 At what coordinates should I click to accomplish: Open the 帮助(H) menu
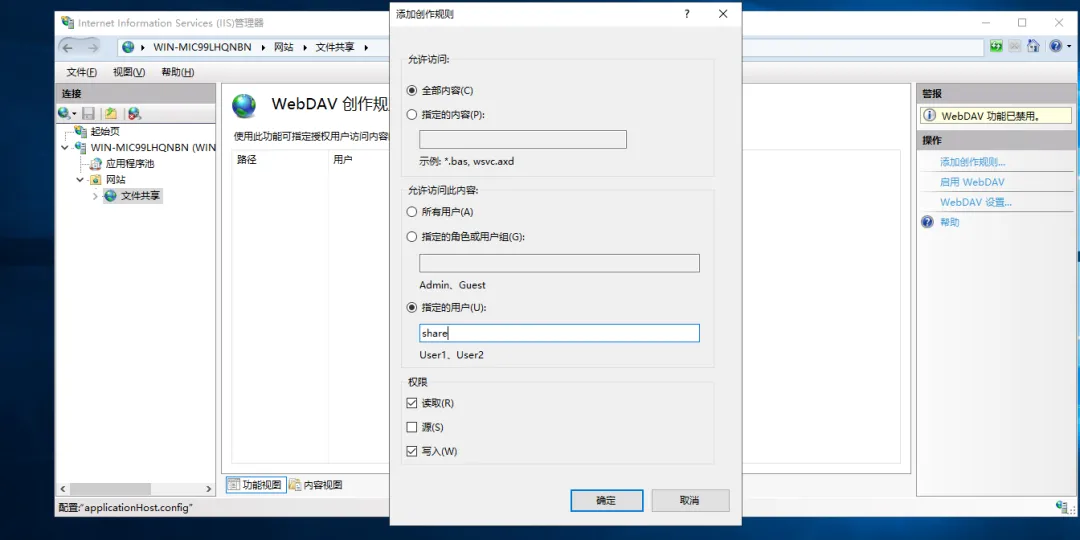[x=177, y=72]
